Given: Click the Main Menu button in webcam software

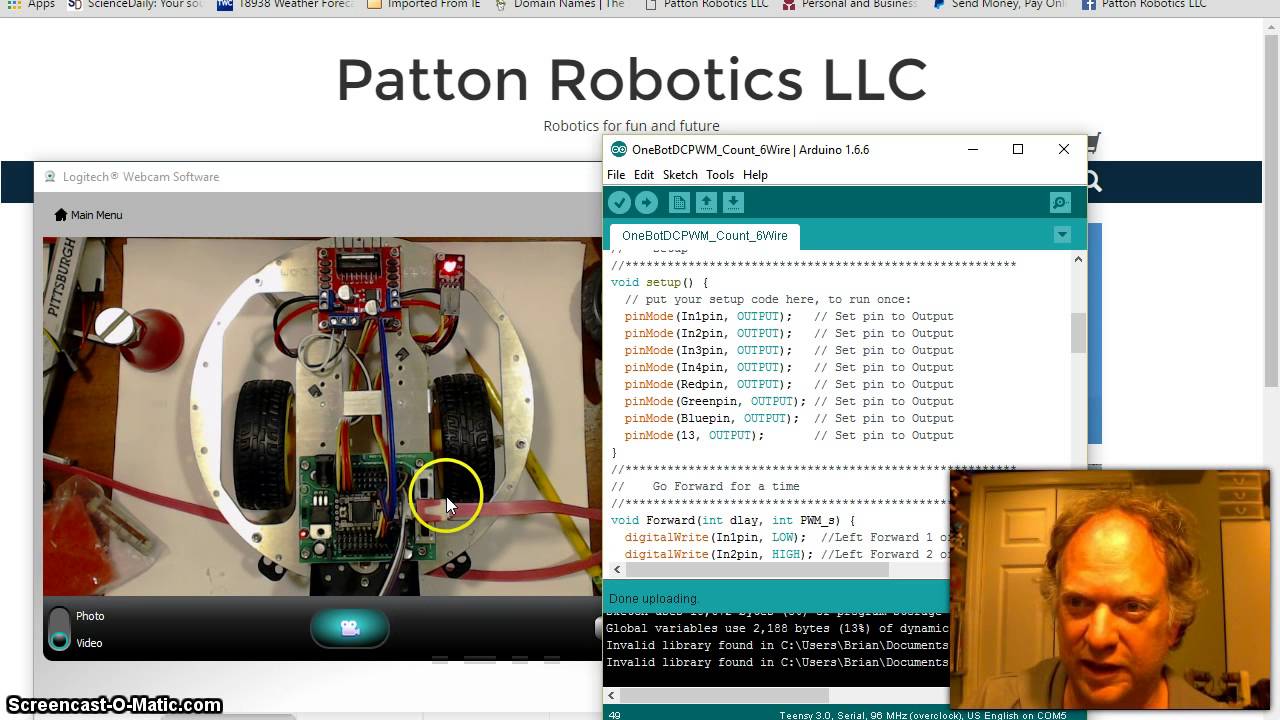Looking at the screenshot, I should (x=88, y=215).
